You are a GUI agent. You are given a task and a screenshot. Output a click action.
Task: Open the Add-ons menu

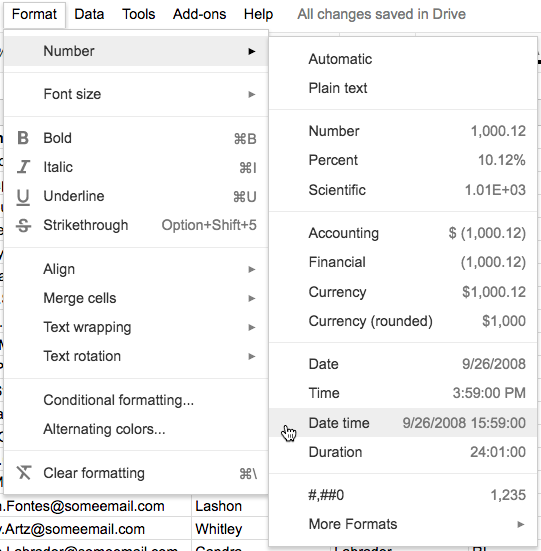click(199, 14)
